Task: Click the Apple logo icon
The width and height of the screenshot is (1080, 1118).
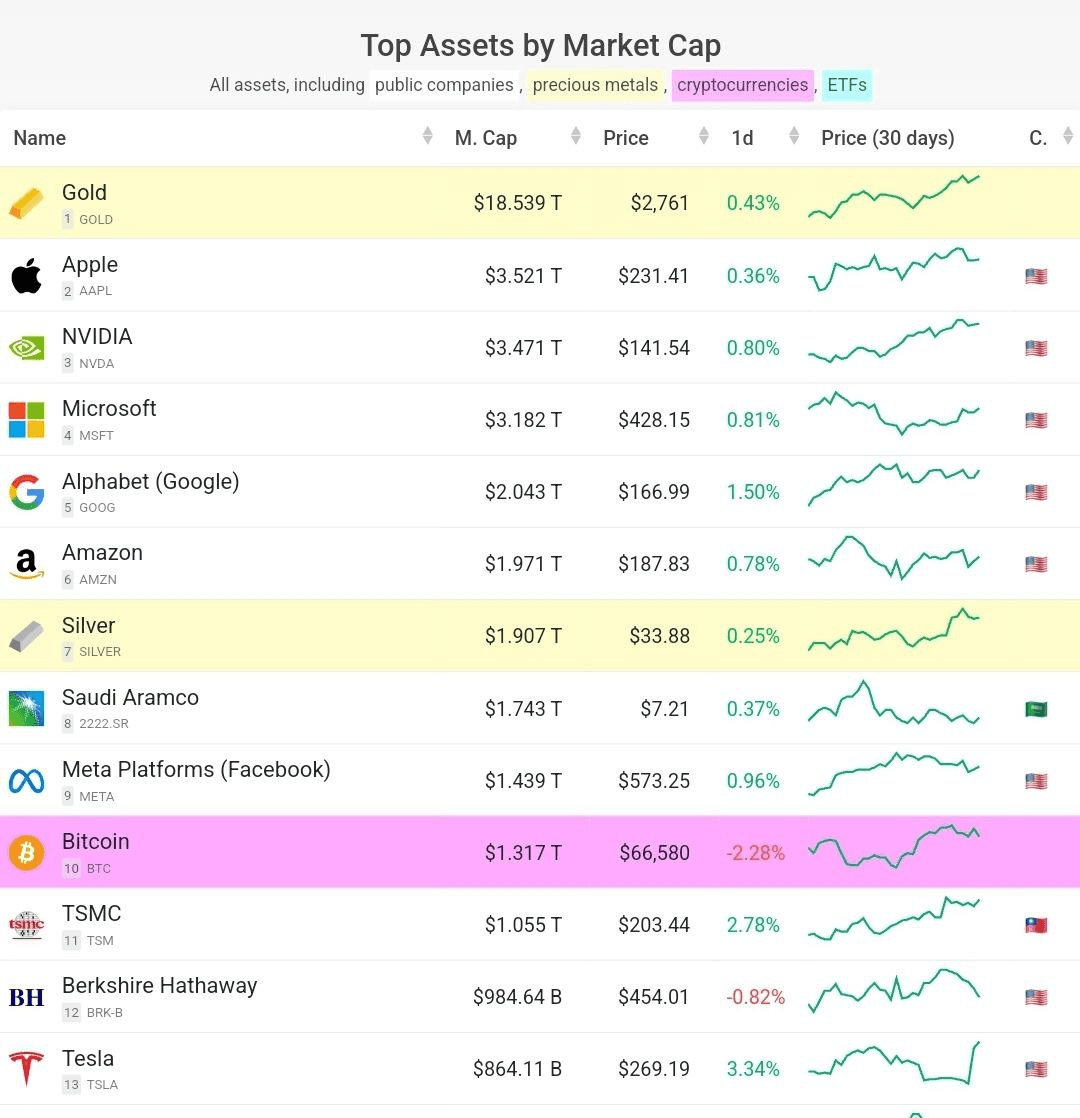Action: [x=26, y=276]
